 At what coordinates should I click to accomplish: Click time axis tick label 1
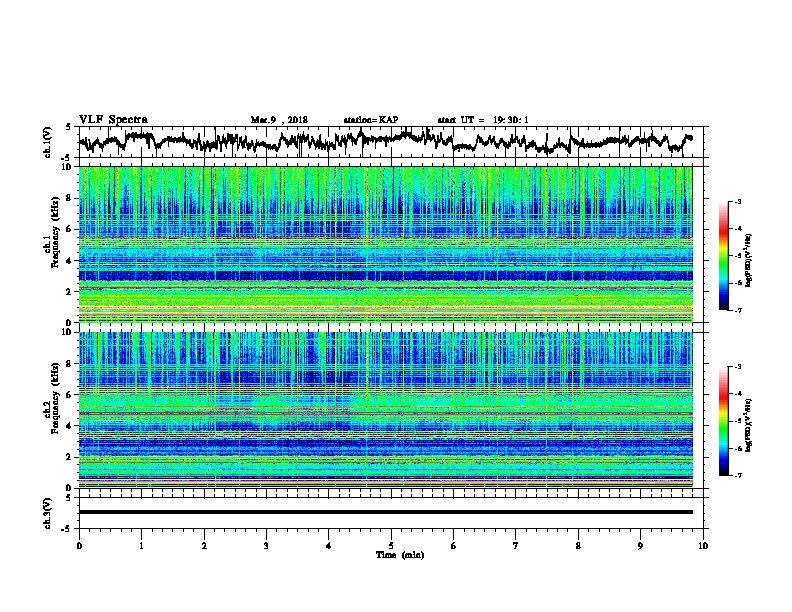[x=141, y=546]
